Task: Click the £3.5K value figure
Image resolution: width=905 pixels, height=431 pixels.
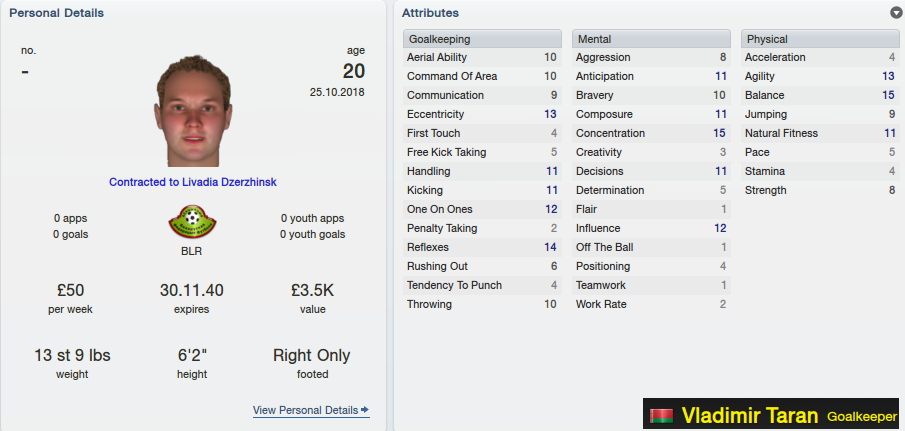Action: point(312,290)
